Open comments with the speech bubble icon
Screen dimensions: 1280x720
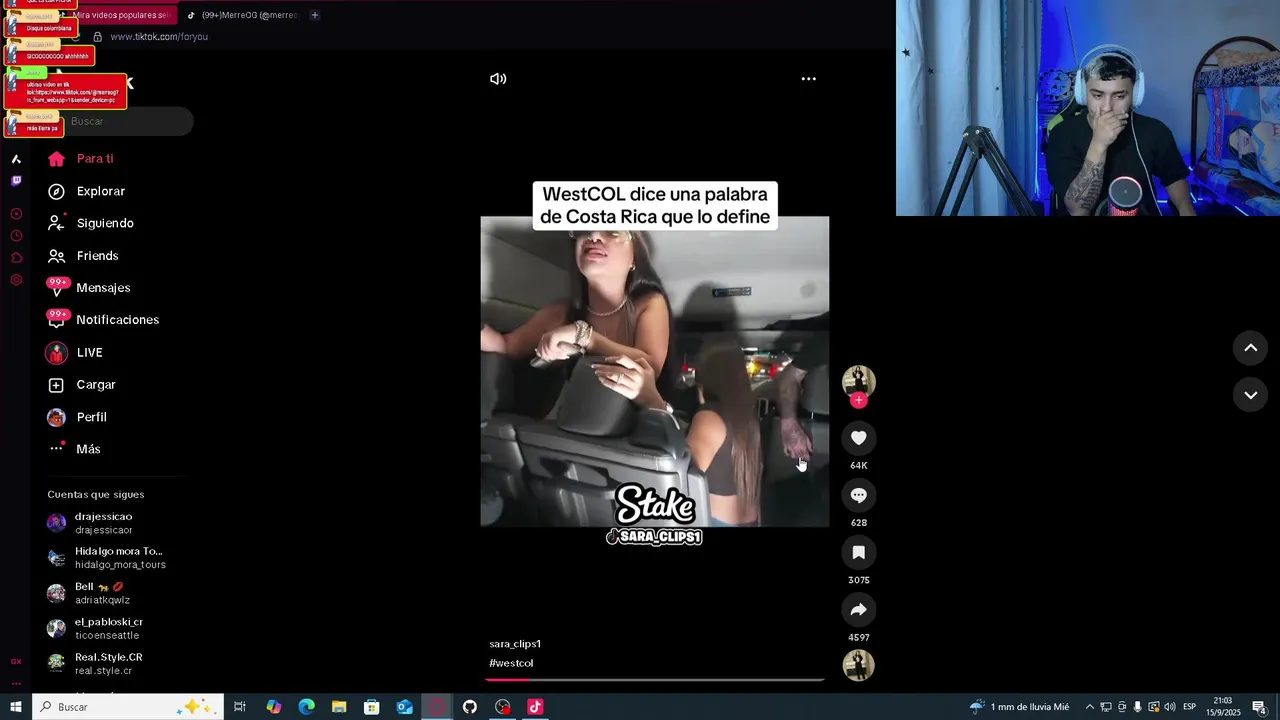(x=858, y=495)
